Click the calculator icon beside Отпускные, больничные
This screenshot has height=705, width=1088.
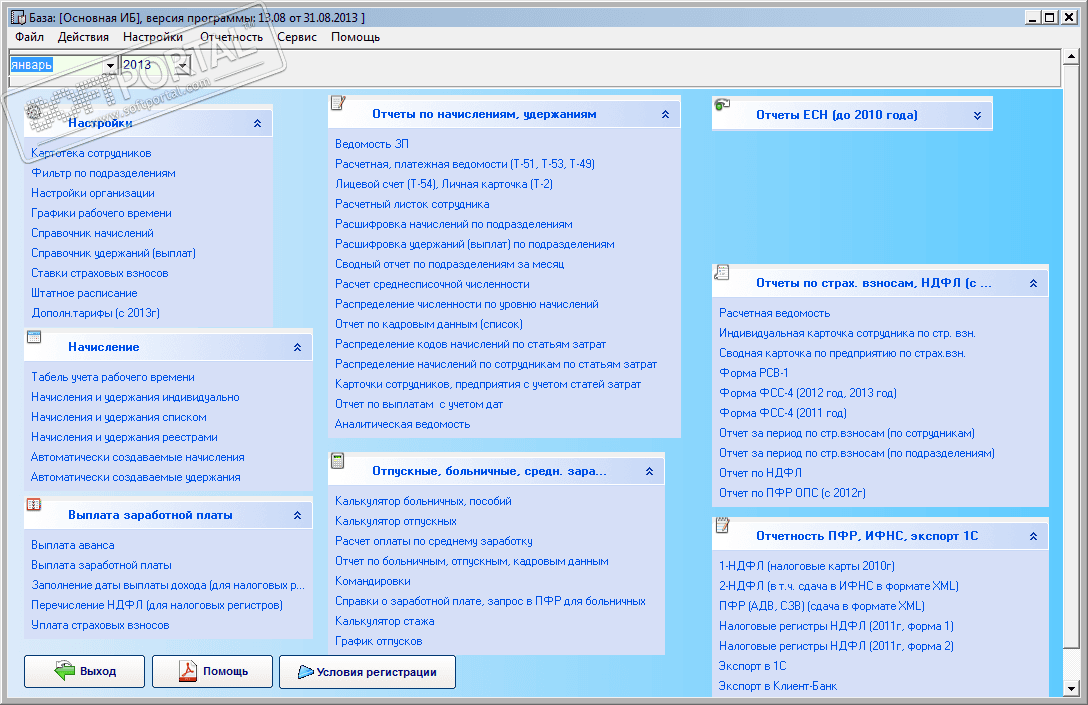(x=338, y=460)
